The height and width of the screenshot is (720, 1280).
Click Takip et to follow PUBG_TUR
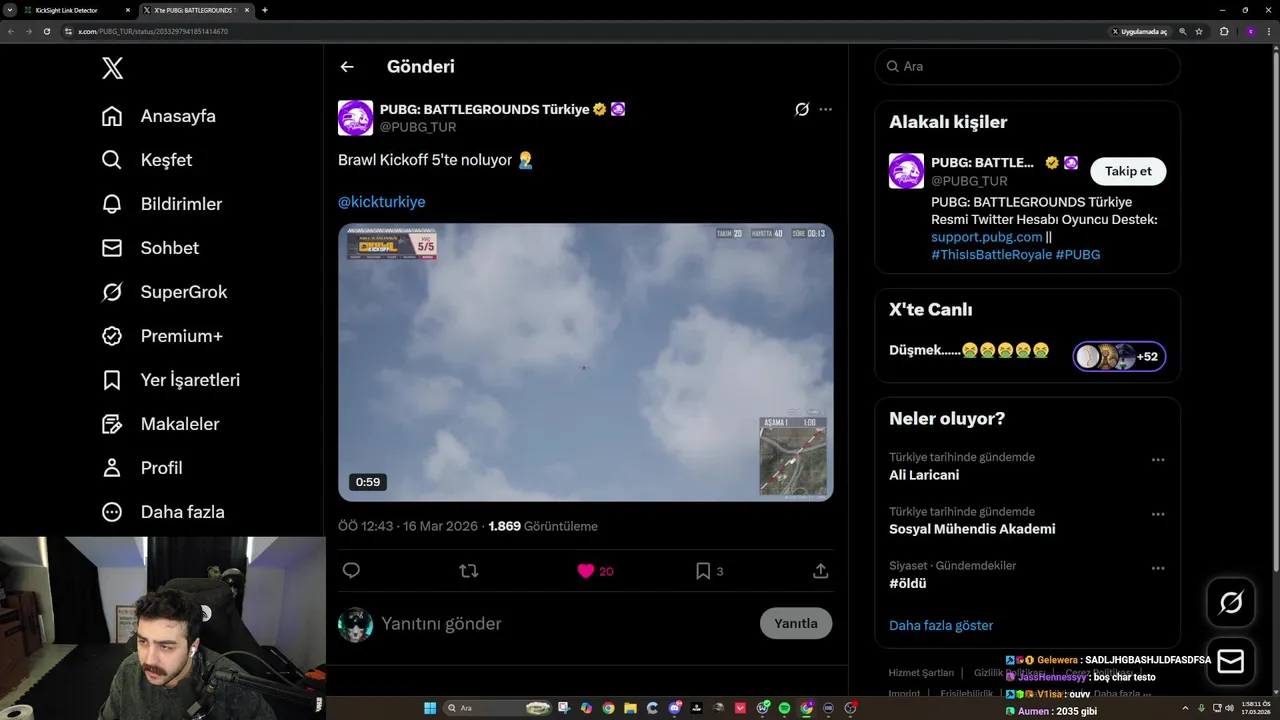(x=1128, y=171)
